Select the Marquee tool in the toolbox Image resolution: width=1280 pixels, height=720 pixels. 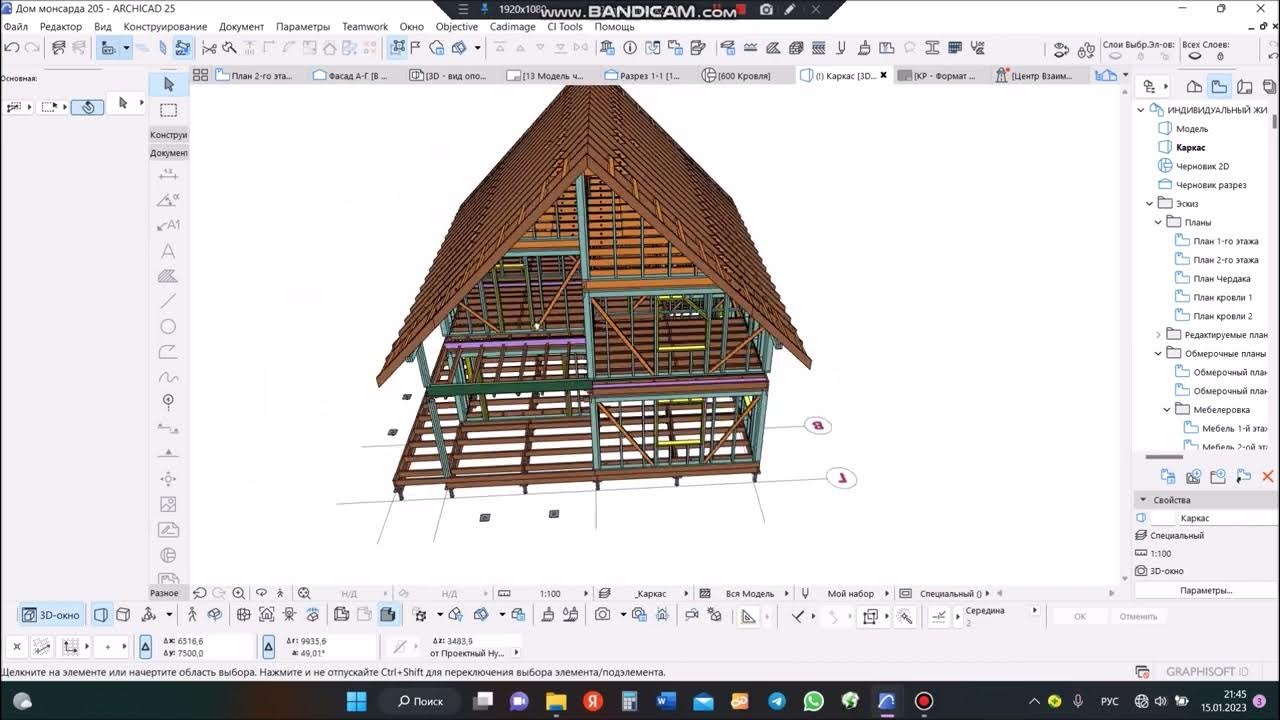(x=168, y=110)
